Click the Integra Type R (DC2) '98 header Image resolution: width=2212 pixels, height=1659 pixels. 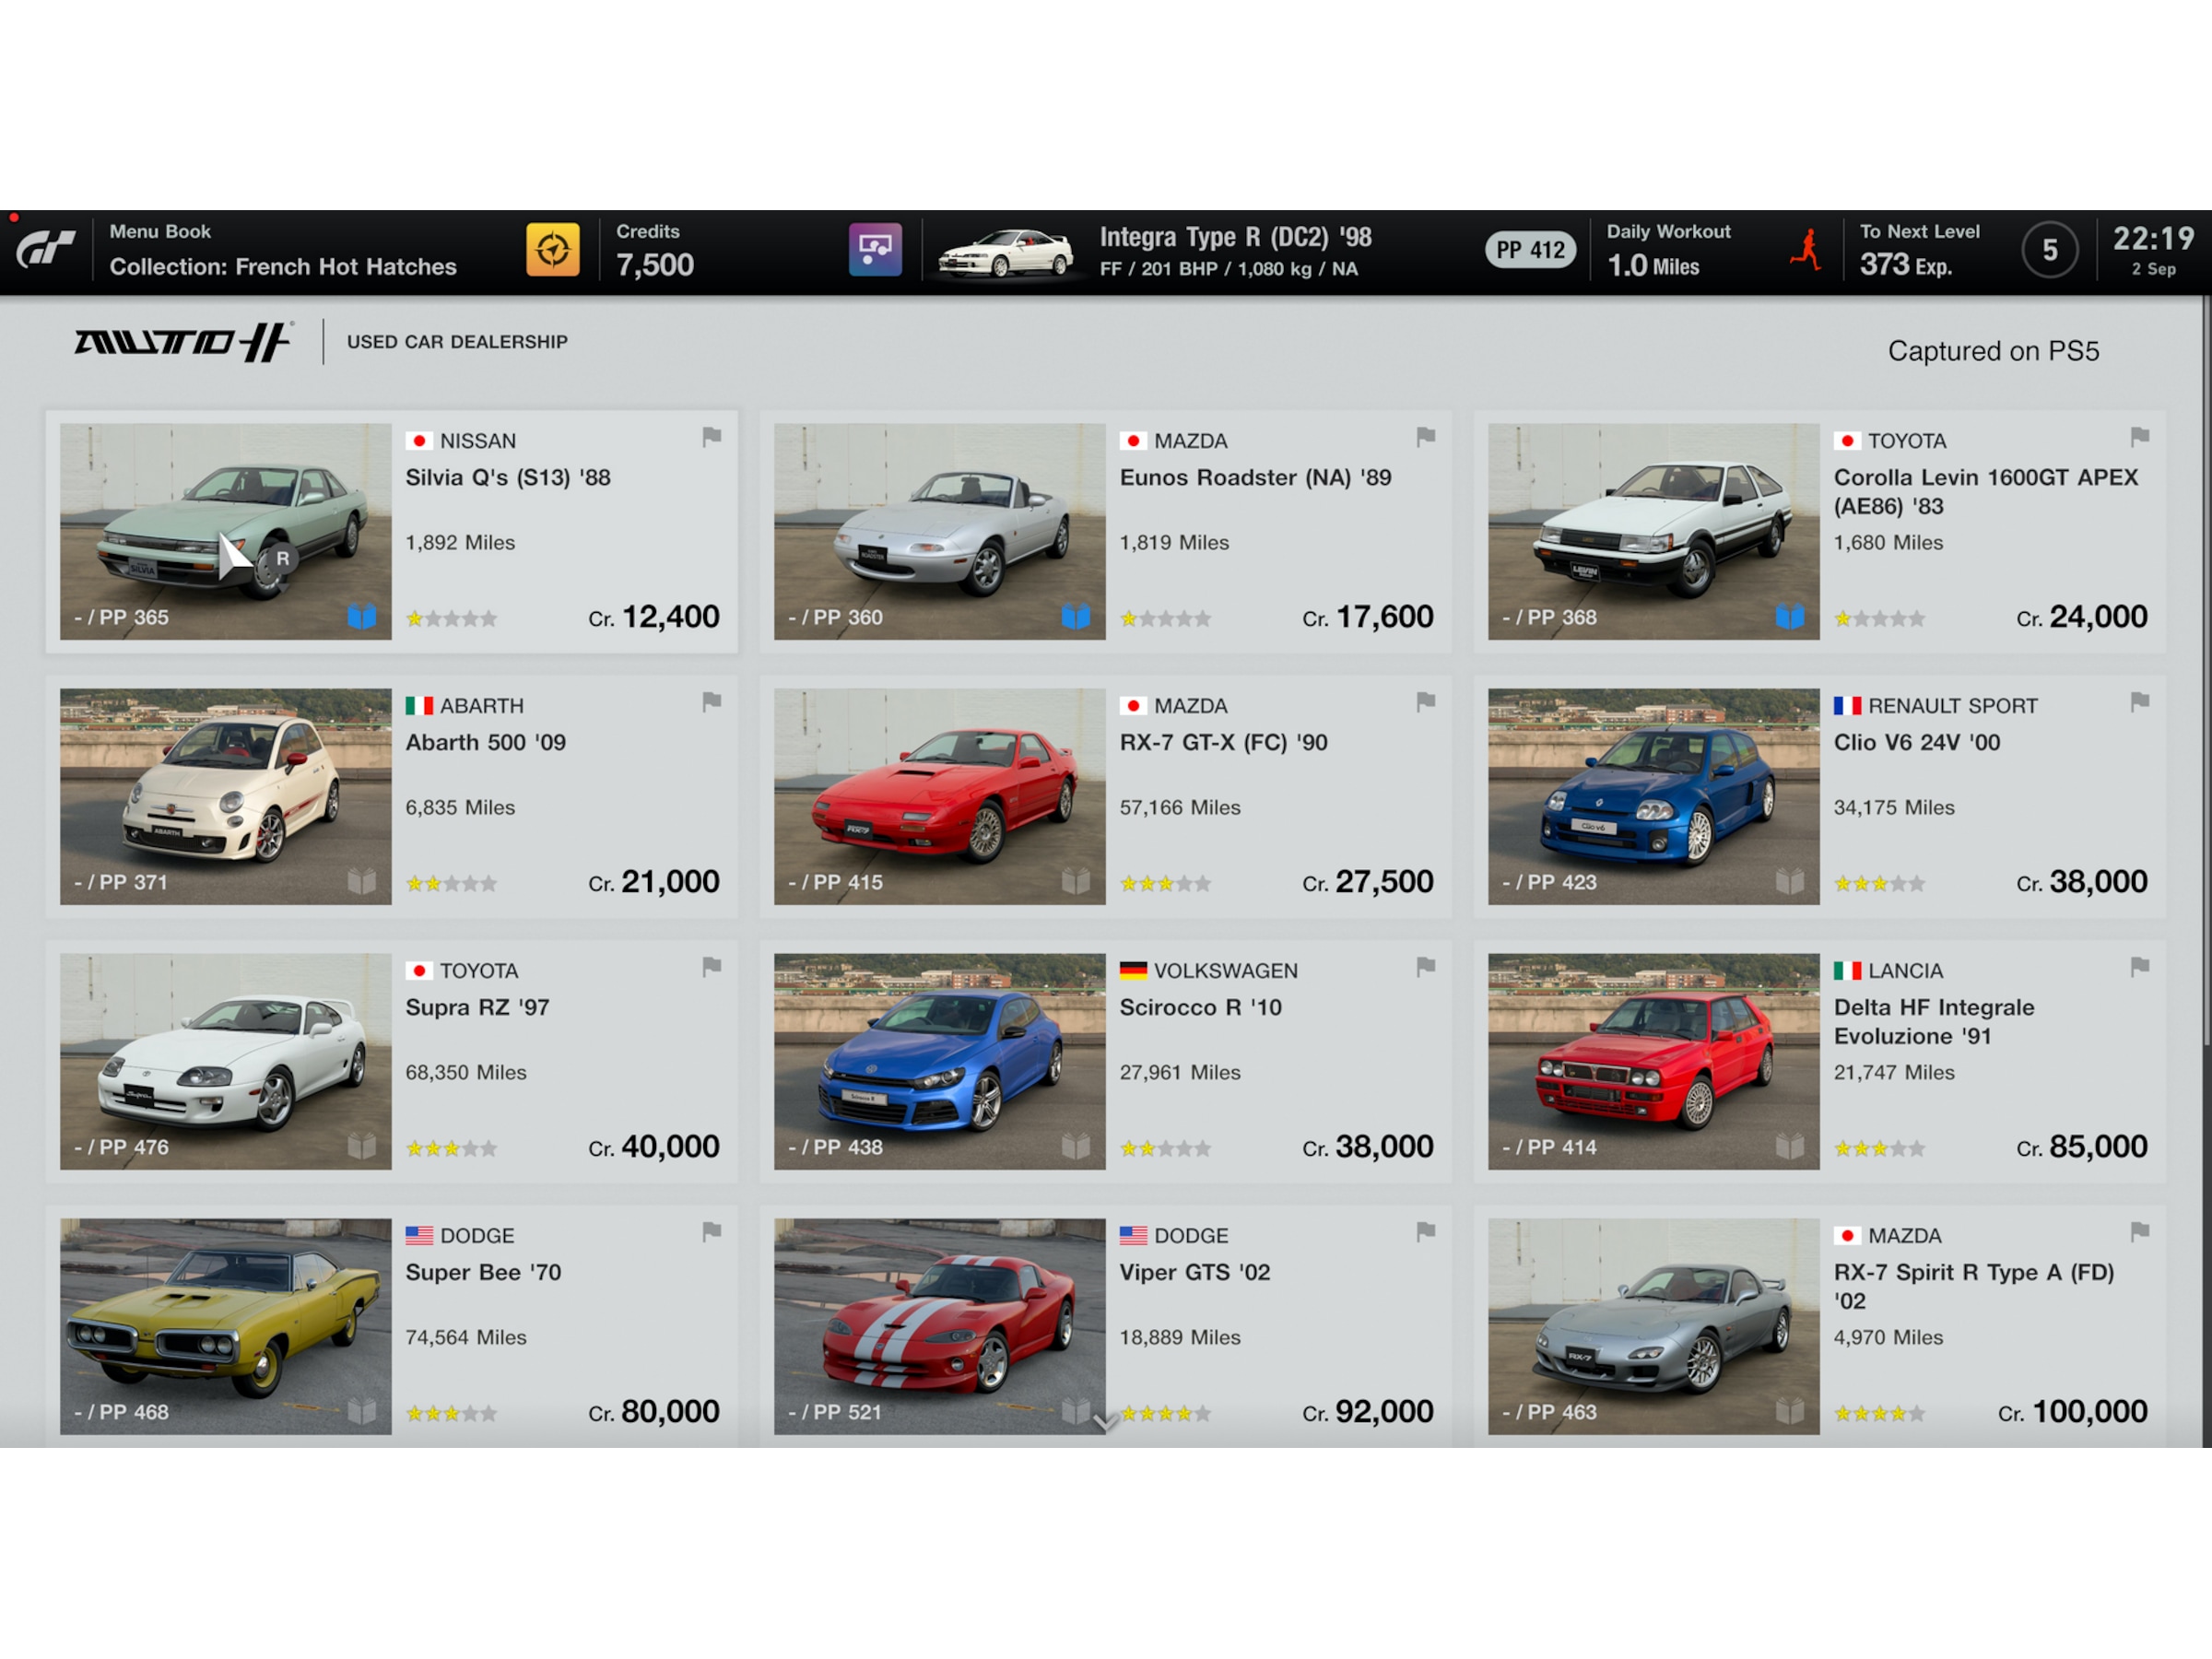coord(1236,237)
